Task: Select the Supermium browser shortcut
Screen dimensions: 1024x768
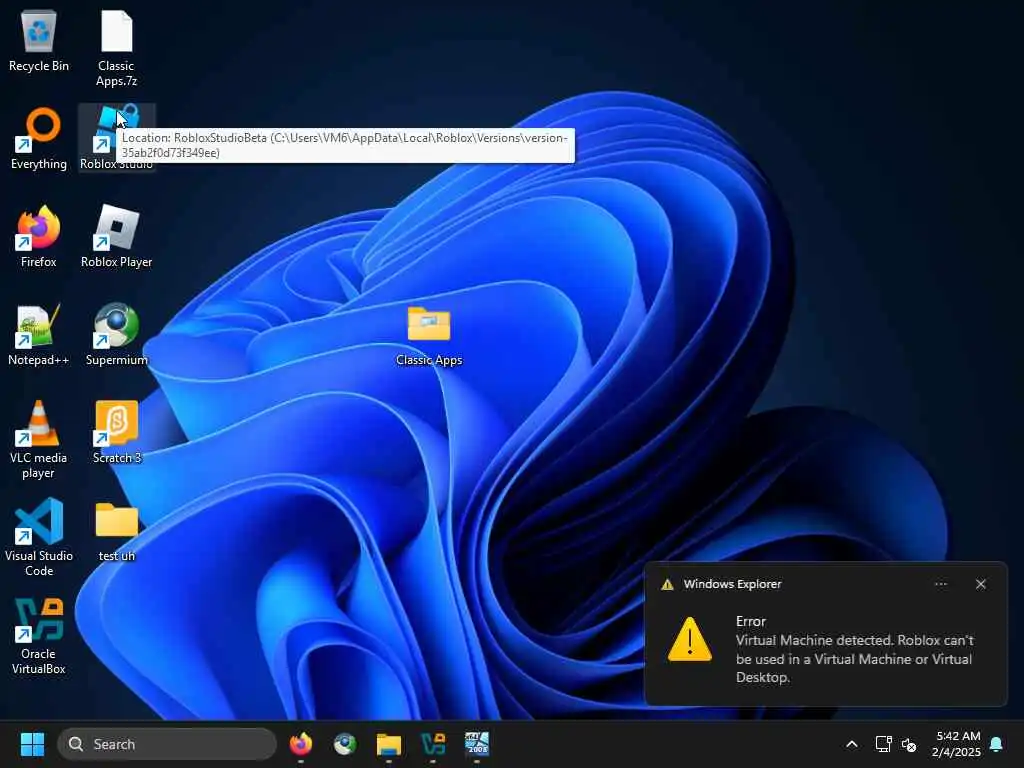Action: point(116,334)
